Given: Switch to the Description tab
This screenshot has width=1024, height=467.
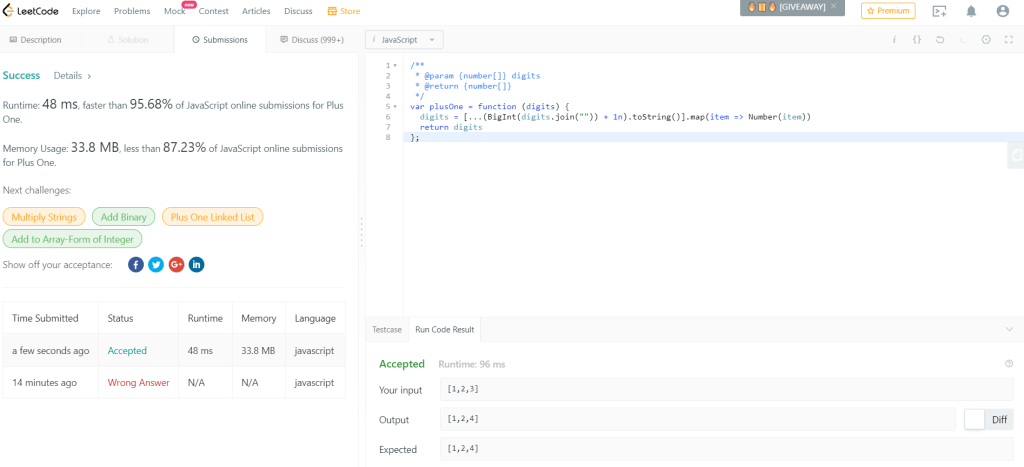Looking at the screenshot, I should 35,40.
